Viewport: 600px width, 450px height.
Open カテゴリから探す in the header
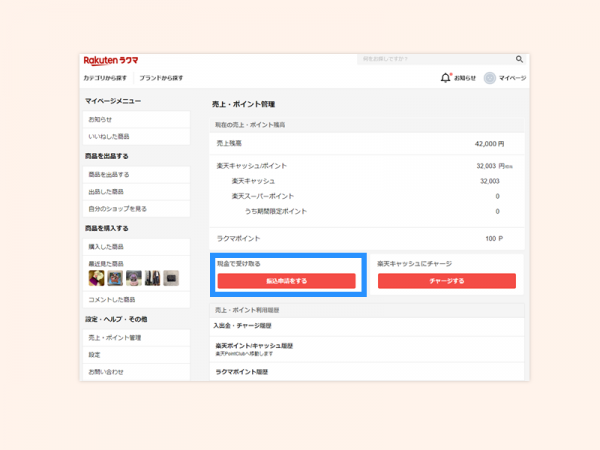(x=105, y=78)
